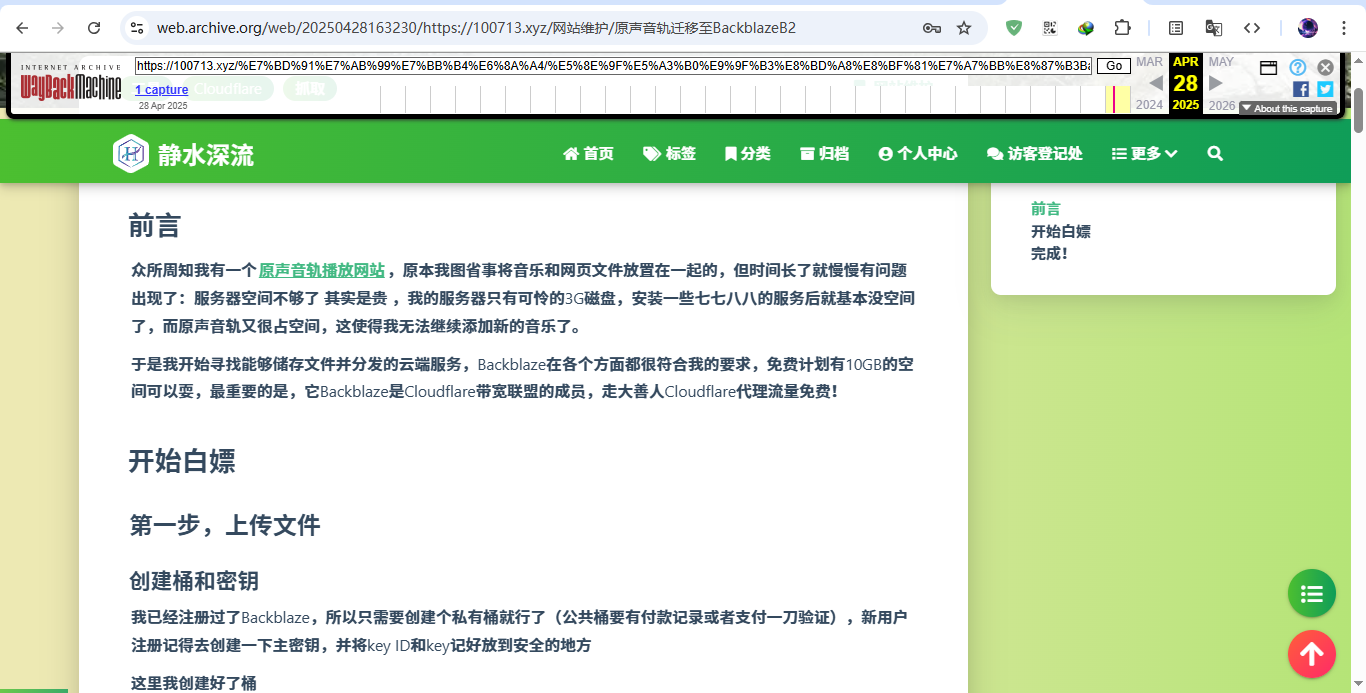Share capture on Twitter

point(1325,89)
